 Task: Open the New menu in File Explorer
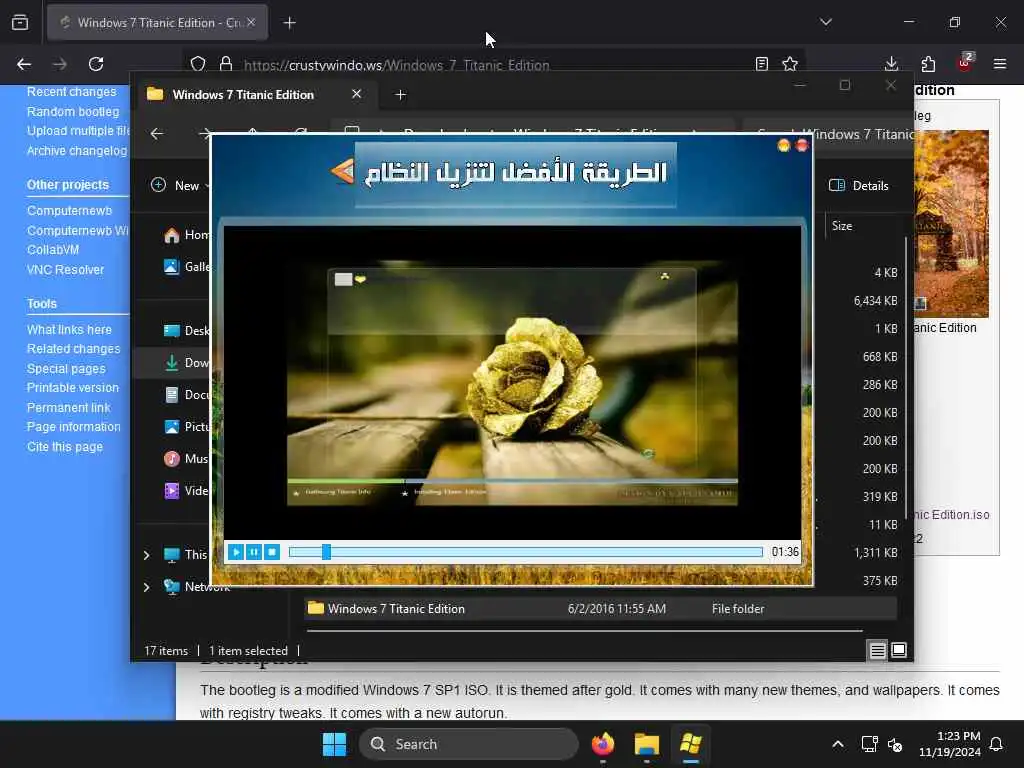tap(180, 185)
